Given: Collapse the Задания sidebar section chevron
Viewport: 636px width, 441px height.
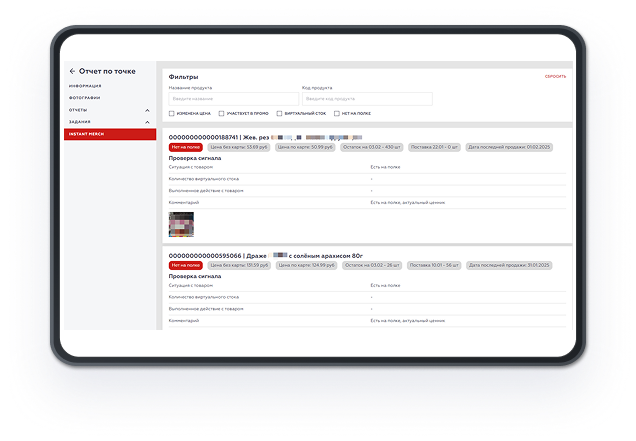Looking at the screenshot, I should click(147, 122).
